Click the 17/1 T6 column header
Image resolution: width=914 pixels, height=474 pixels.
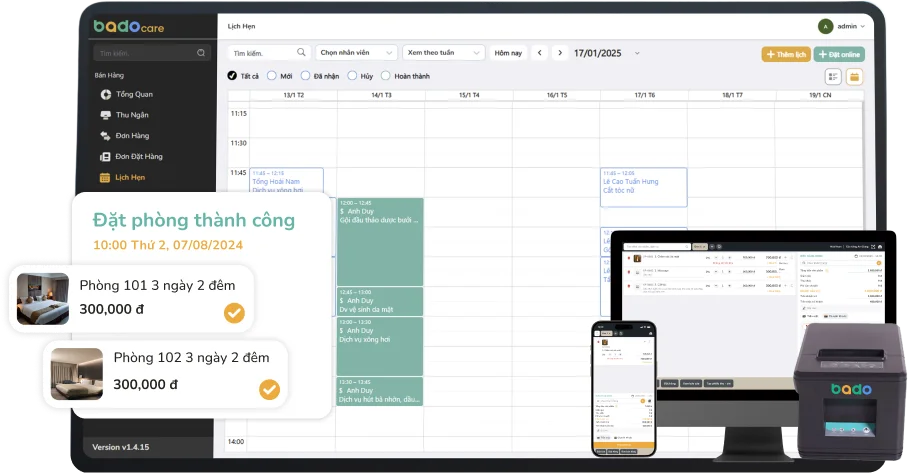pyautogui.click(x=644, y=95)
